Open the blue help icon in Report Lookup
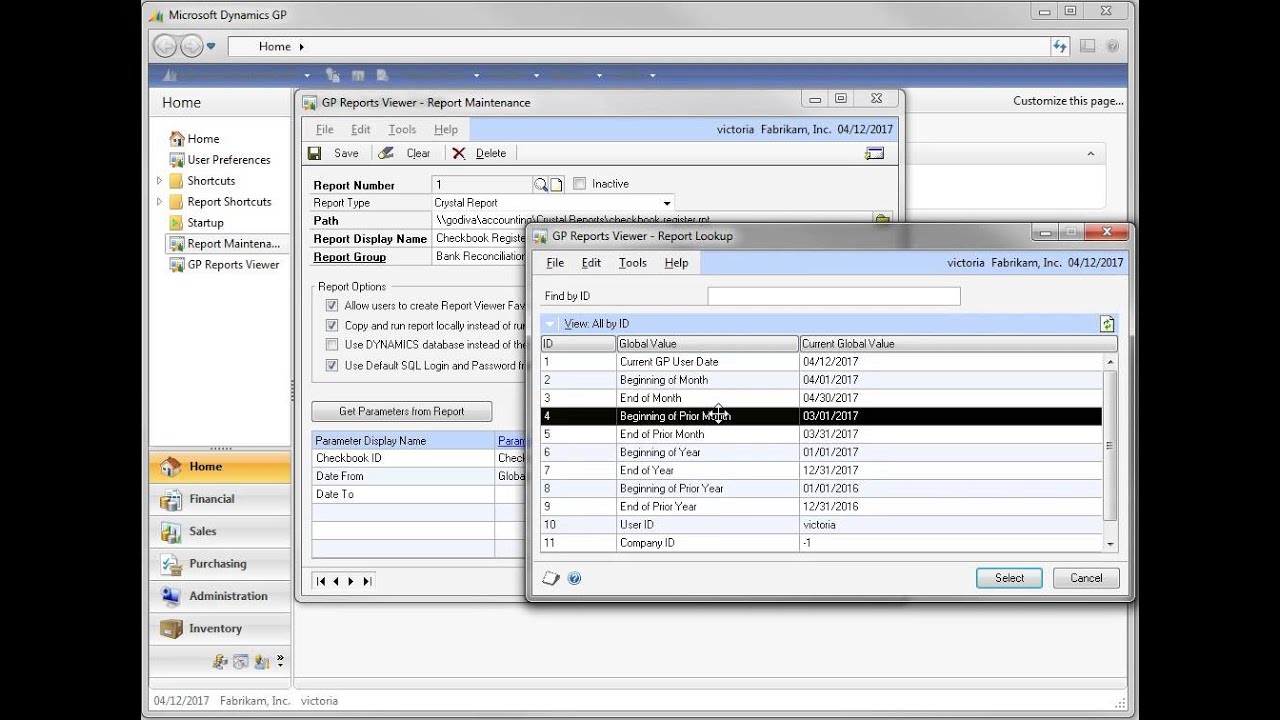 click(574, 578)
